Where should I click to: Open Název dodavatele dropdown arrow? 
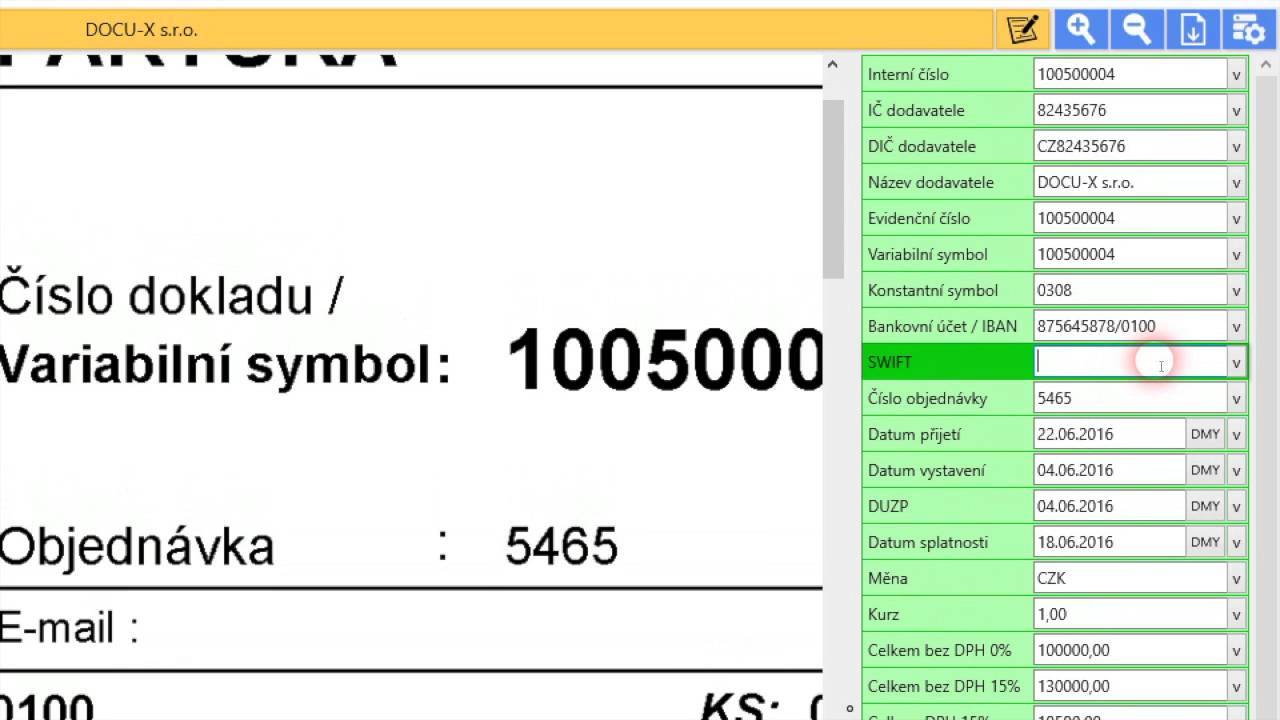(x=1236, y=182)
